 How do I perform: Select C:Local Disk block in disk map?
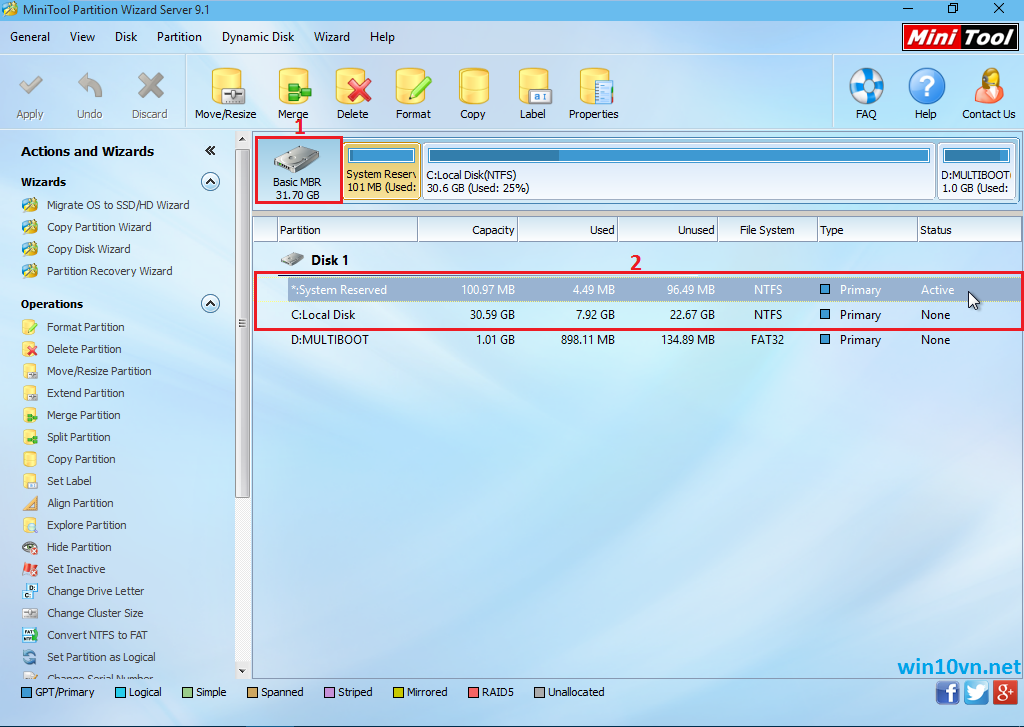click(x=679, y=171)
